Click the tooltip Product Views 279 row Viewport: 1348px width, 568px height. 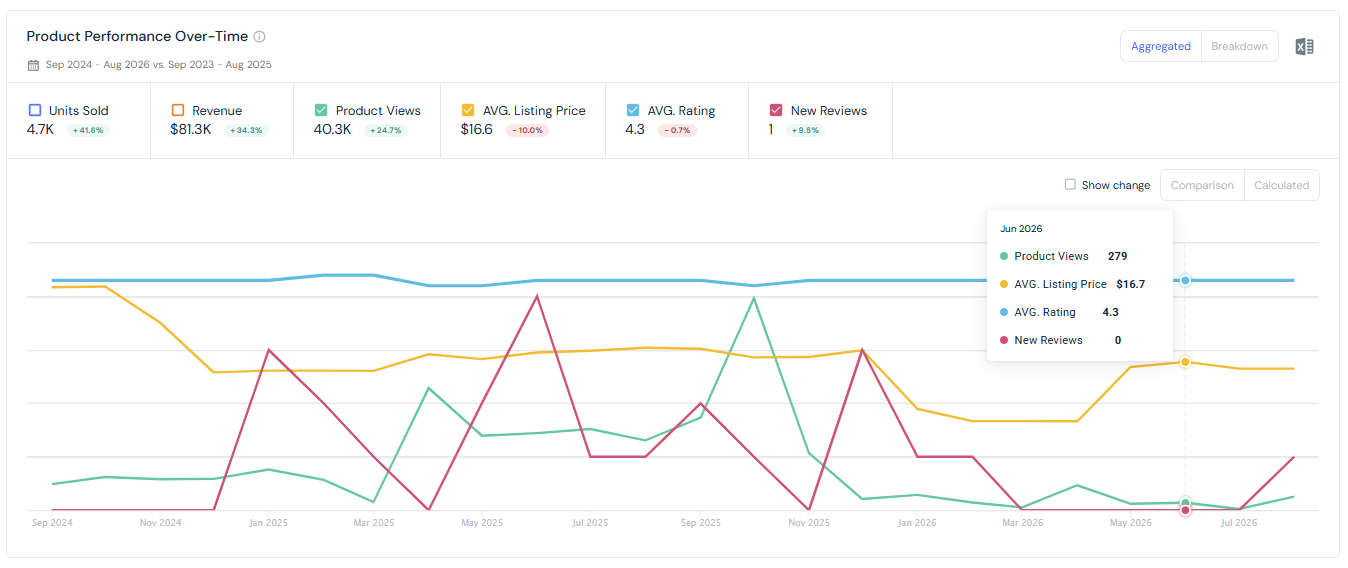pyautogui.click(x=1063, y=256)
